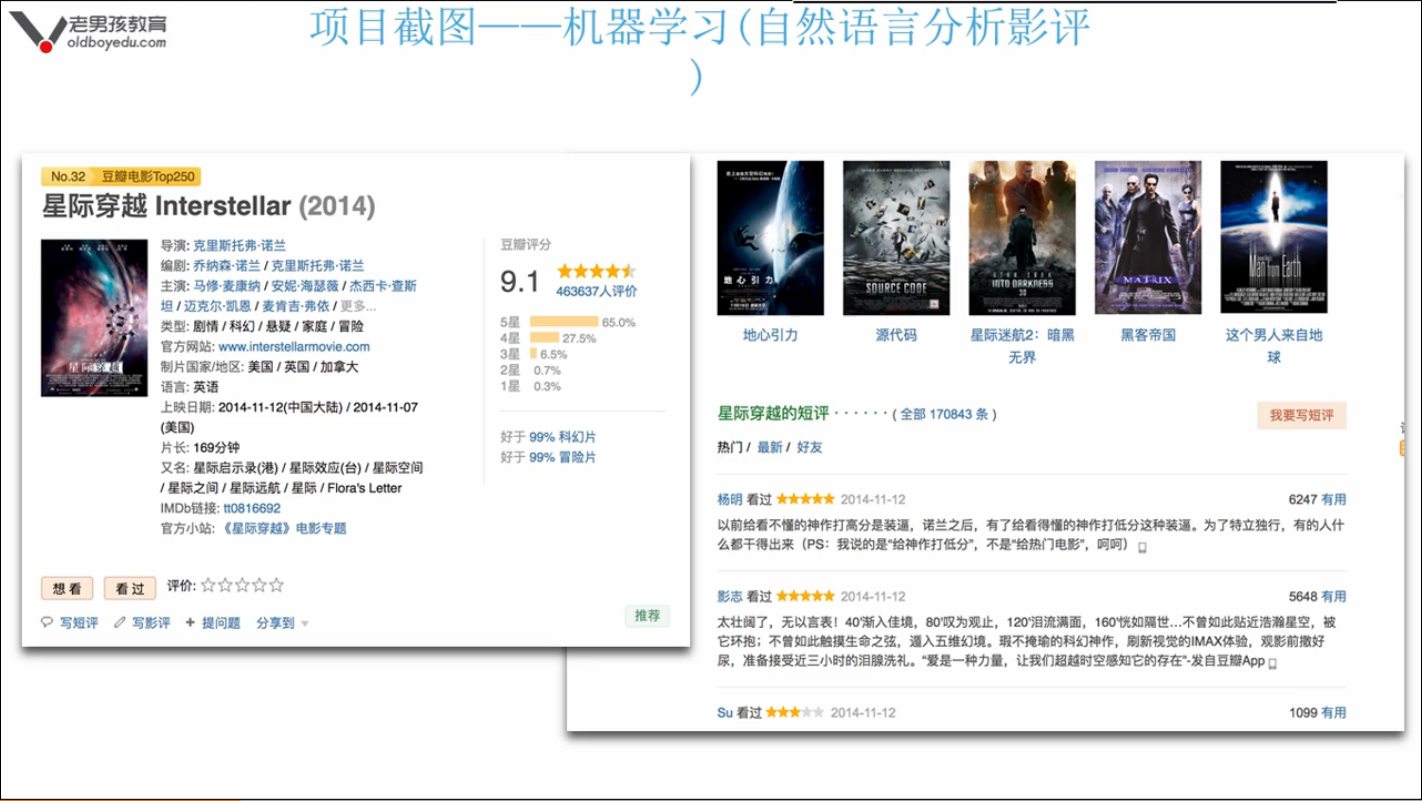Rate one star in the 评价 row
Screen dimensions: 1422x801
(208, 585)
